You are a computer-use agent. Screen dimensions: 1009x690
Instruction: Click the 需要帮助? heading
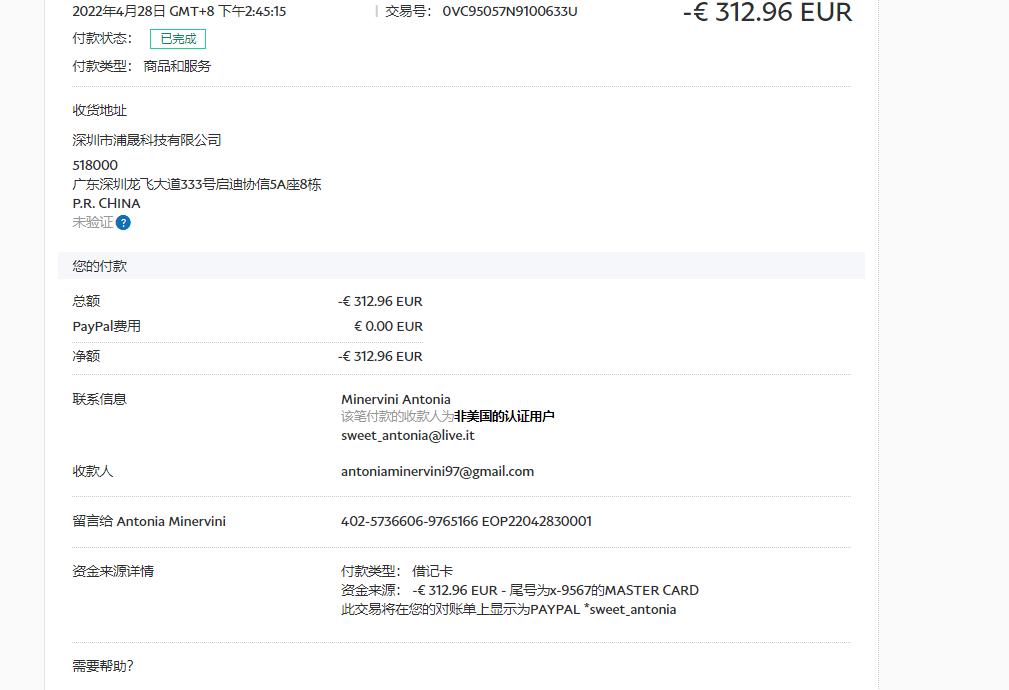click(103, 666)
